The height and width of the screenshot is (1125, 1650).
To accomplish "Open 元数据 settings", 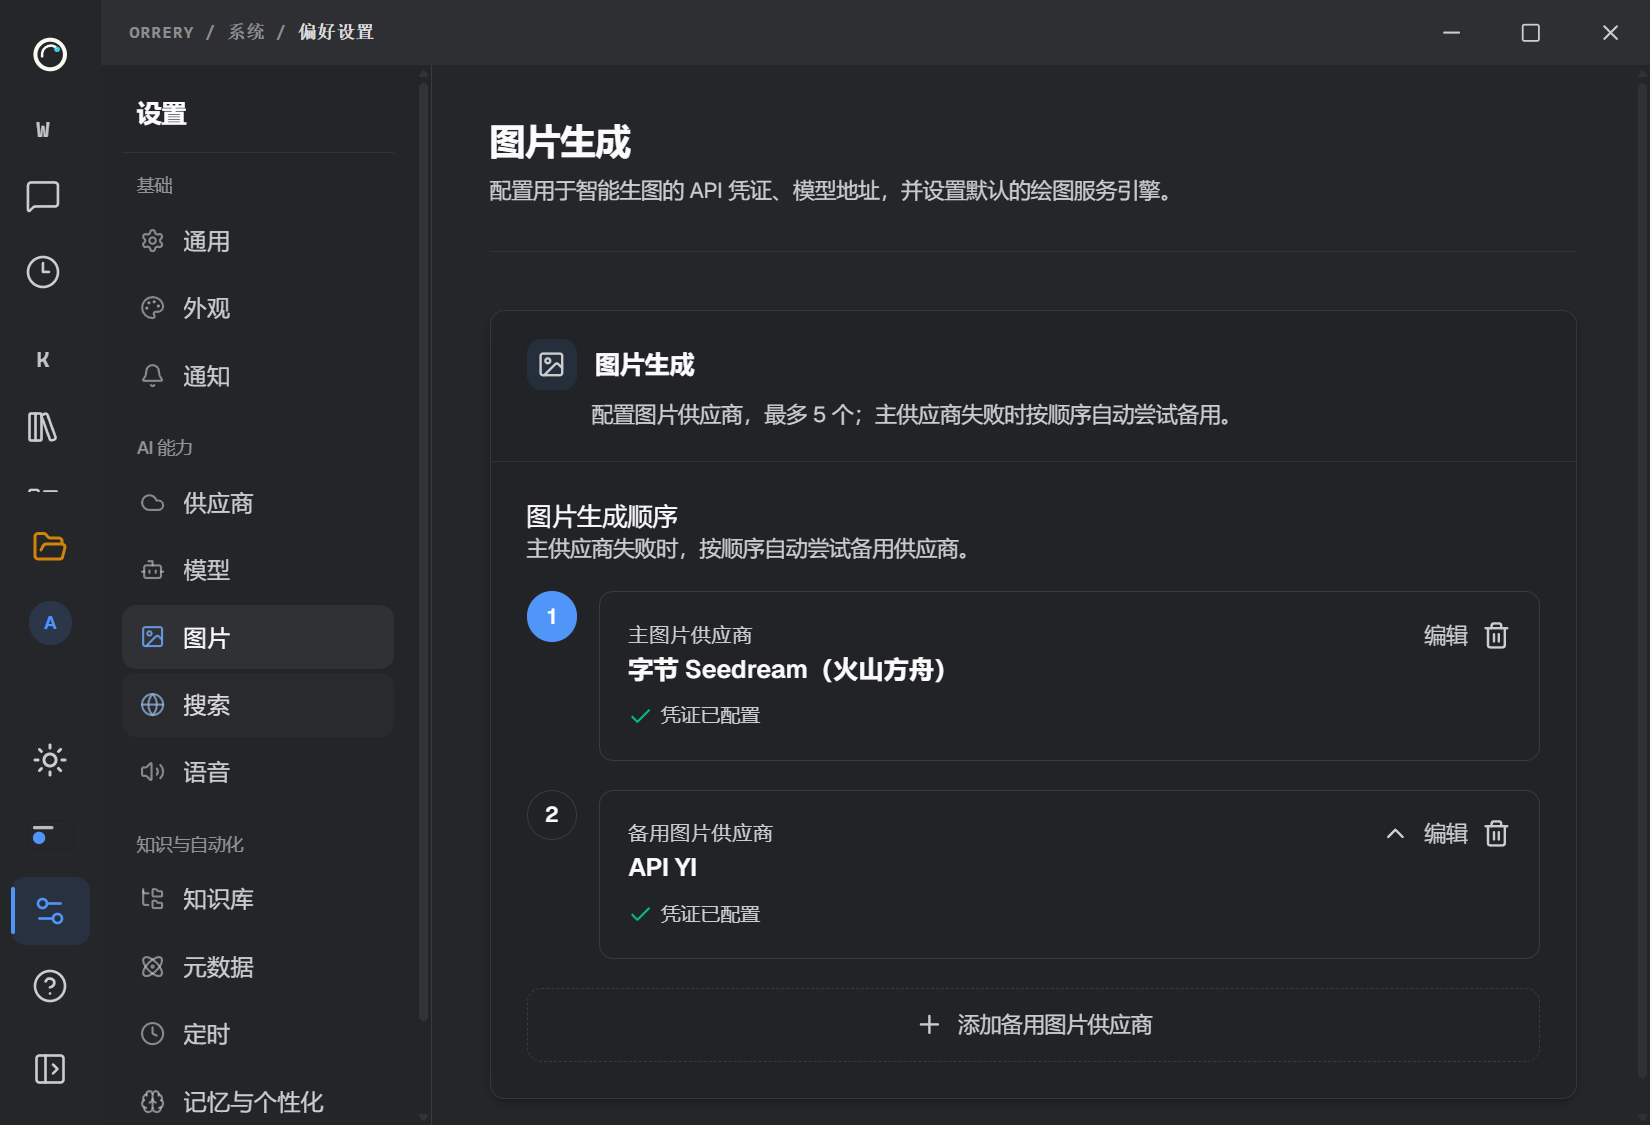I will tap(258, 967).
